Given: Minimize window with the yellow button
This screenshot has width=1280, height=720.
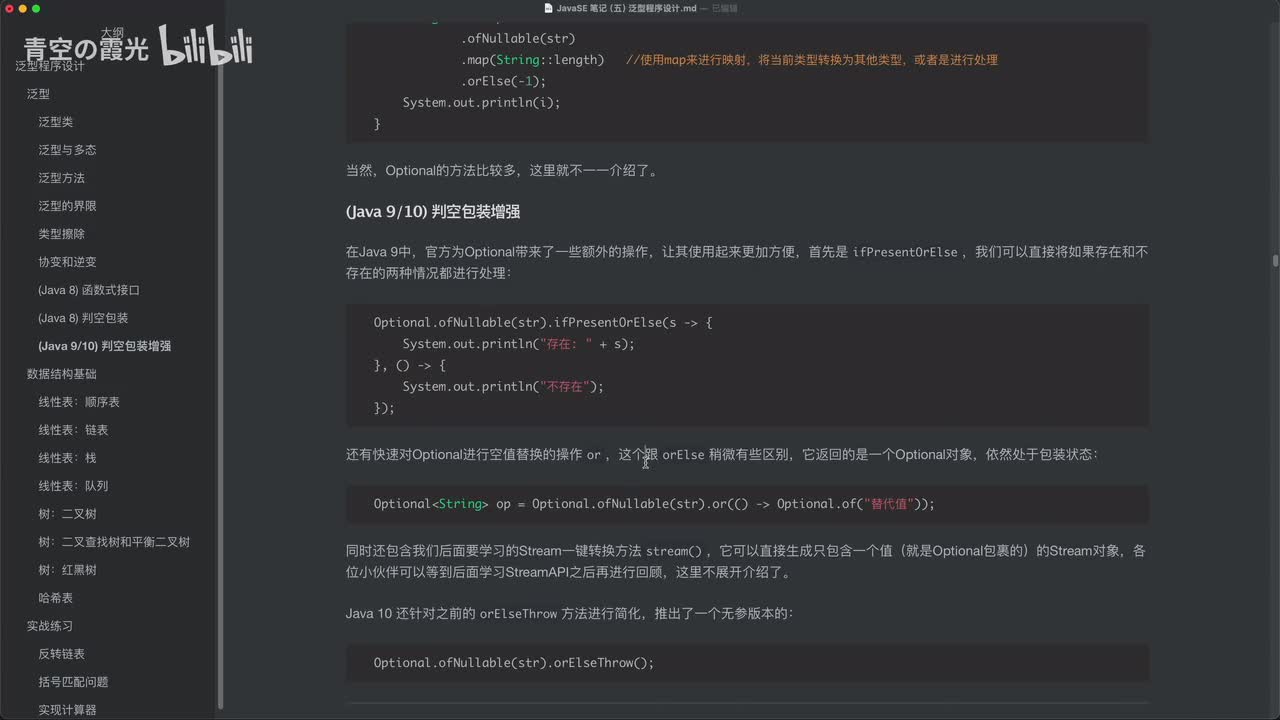Looking at the screenshot, I should point(23,8).
